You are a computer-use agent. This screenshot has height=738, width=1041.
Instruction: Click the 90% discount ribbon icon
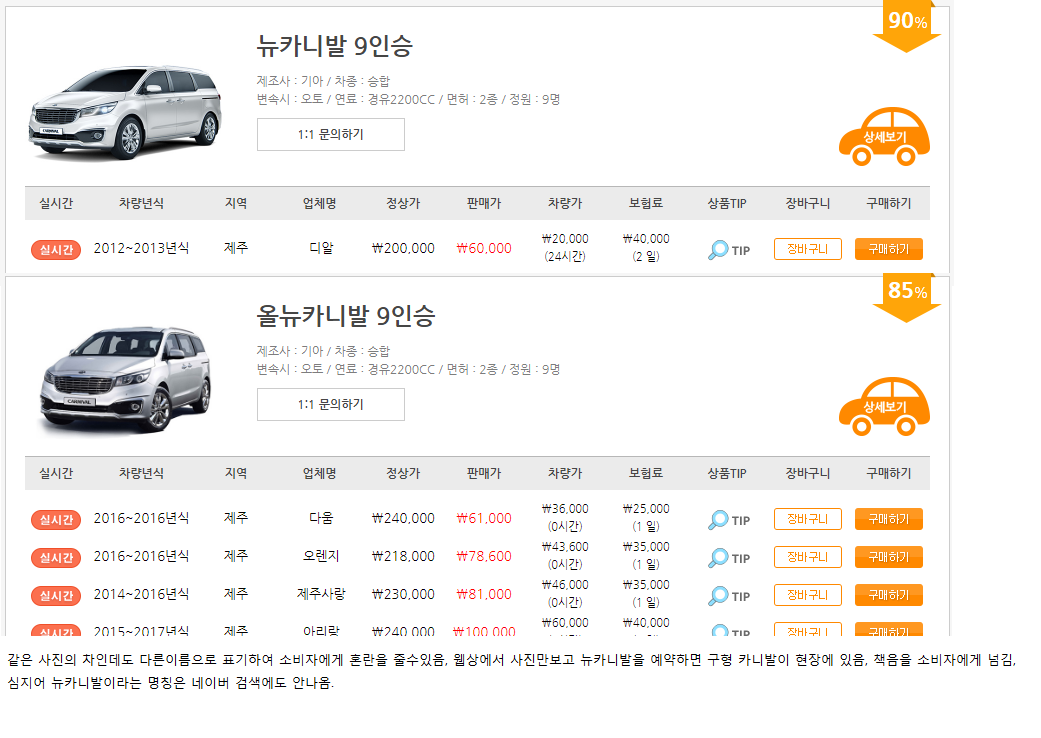tap(906, 22)
